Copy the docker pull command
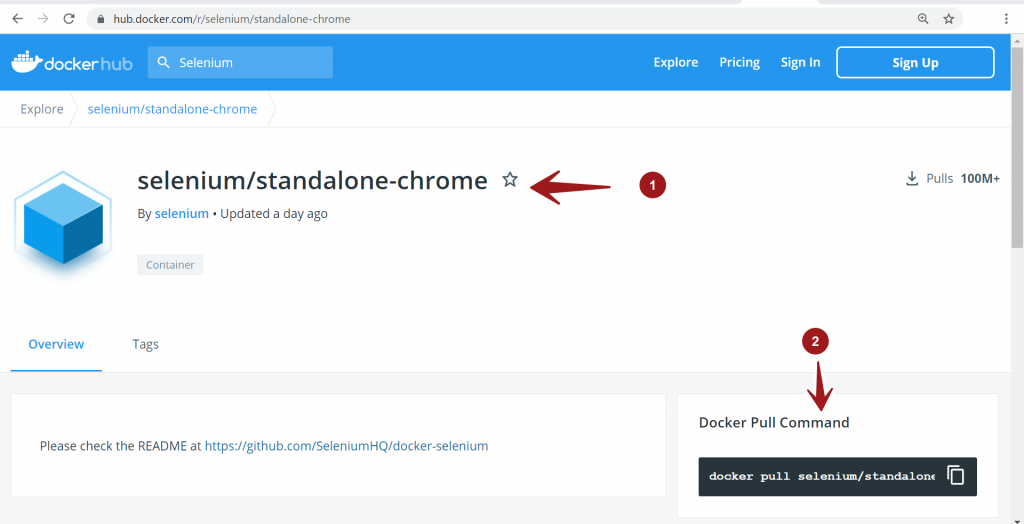The height and width of the screenshot is (524, 1024). point(956,476)
